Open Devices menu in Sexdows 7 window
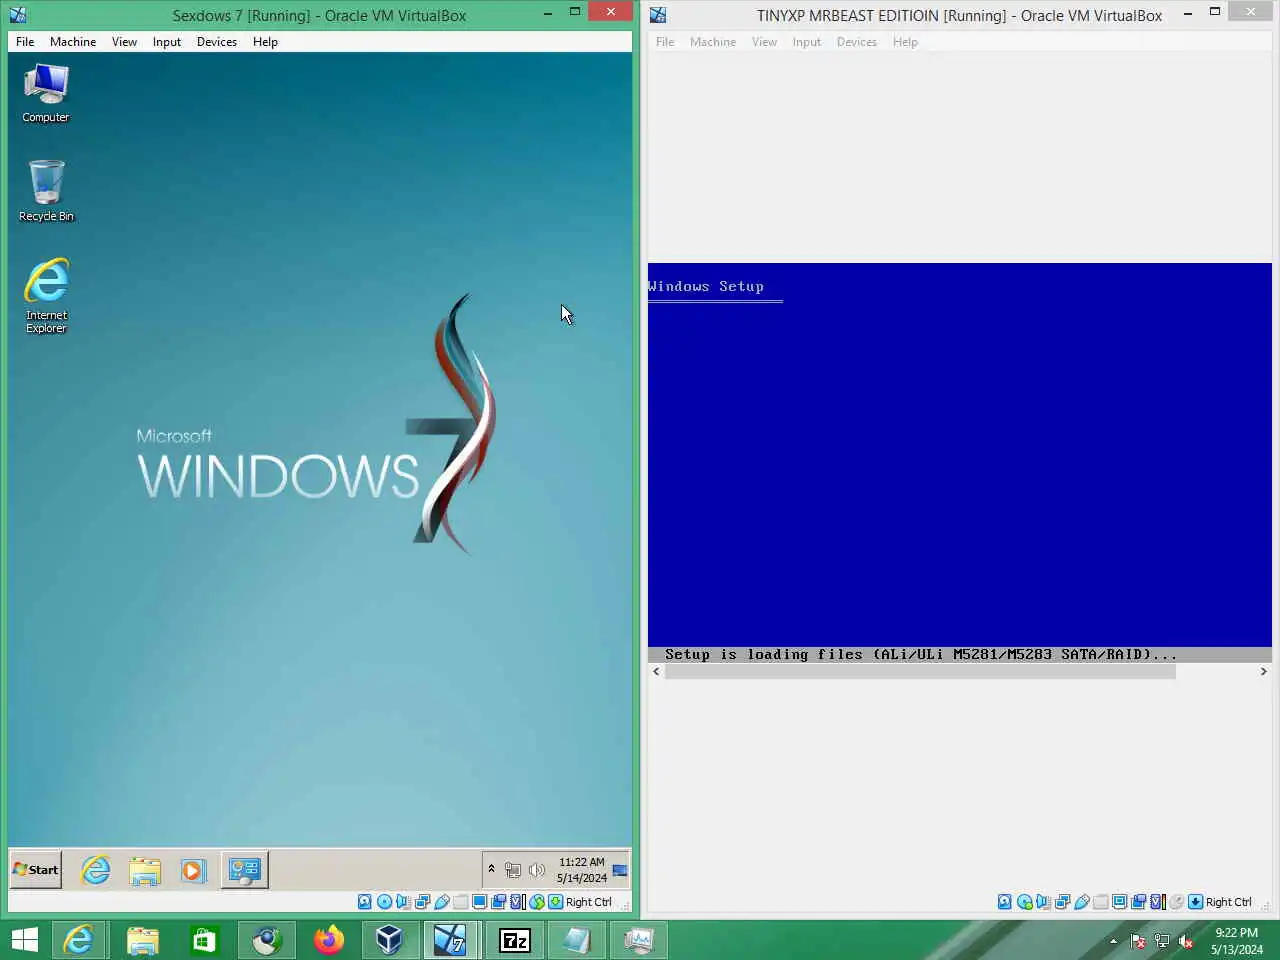The width and height of the screenshot is (1280, 960). [x=217, y=42]
